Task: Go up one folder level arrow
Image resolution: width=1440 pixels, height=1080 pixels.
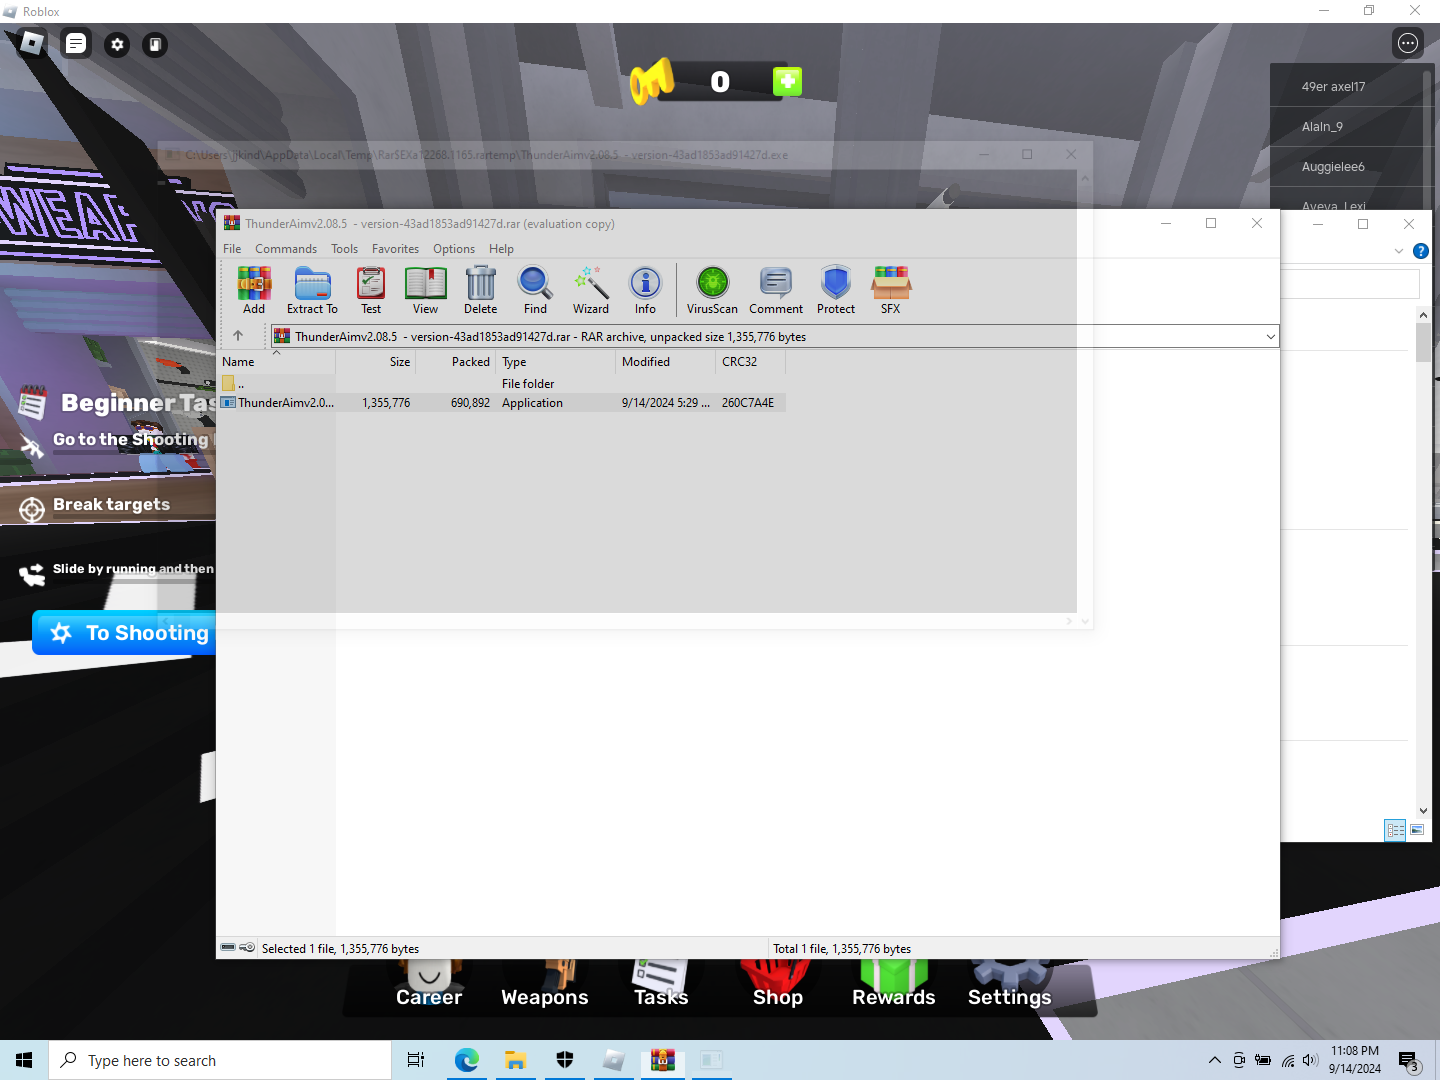Action: [238, 336]
